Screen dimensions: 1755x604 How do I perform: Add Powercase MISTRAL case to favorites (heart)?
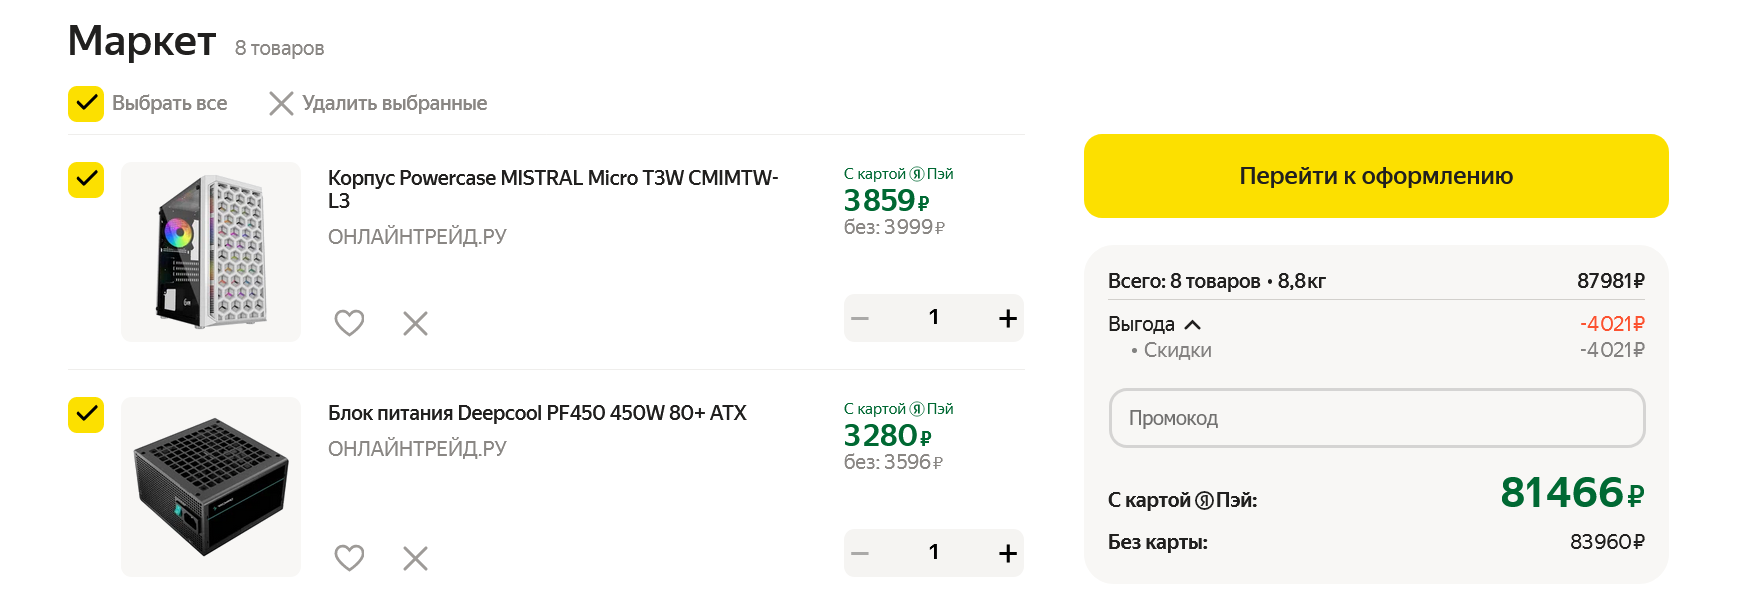[x=349, y=323]
